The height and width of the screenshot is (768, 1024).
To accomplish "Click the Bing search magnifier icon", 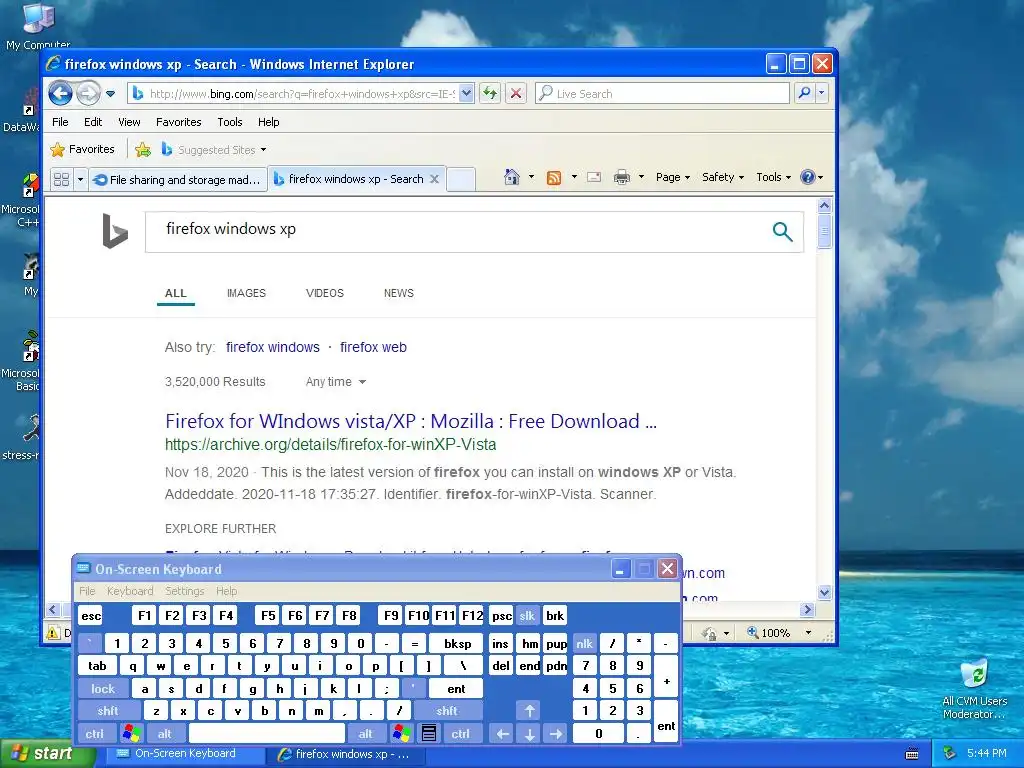I will pyautogui.click(x=782, y=231).
